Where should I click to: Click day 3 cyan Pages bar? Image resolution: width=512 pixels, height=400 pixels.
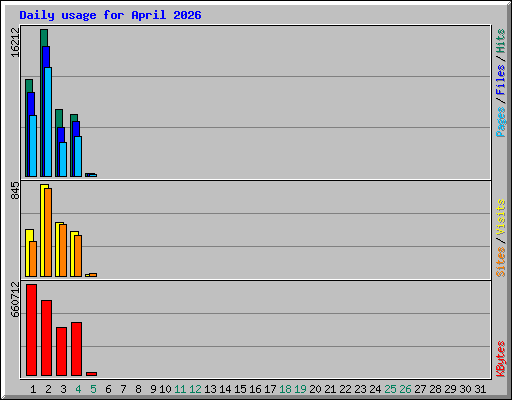(x=63, y=159)
